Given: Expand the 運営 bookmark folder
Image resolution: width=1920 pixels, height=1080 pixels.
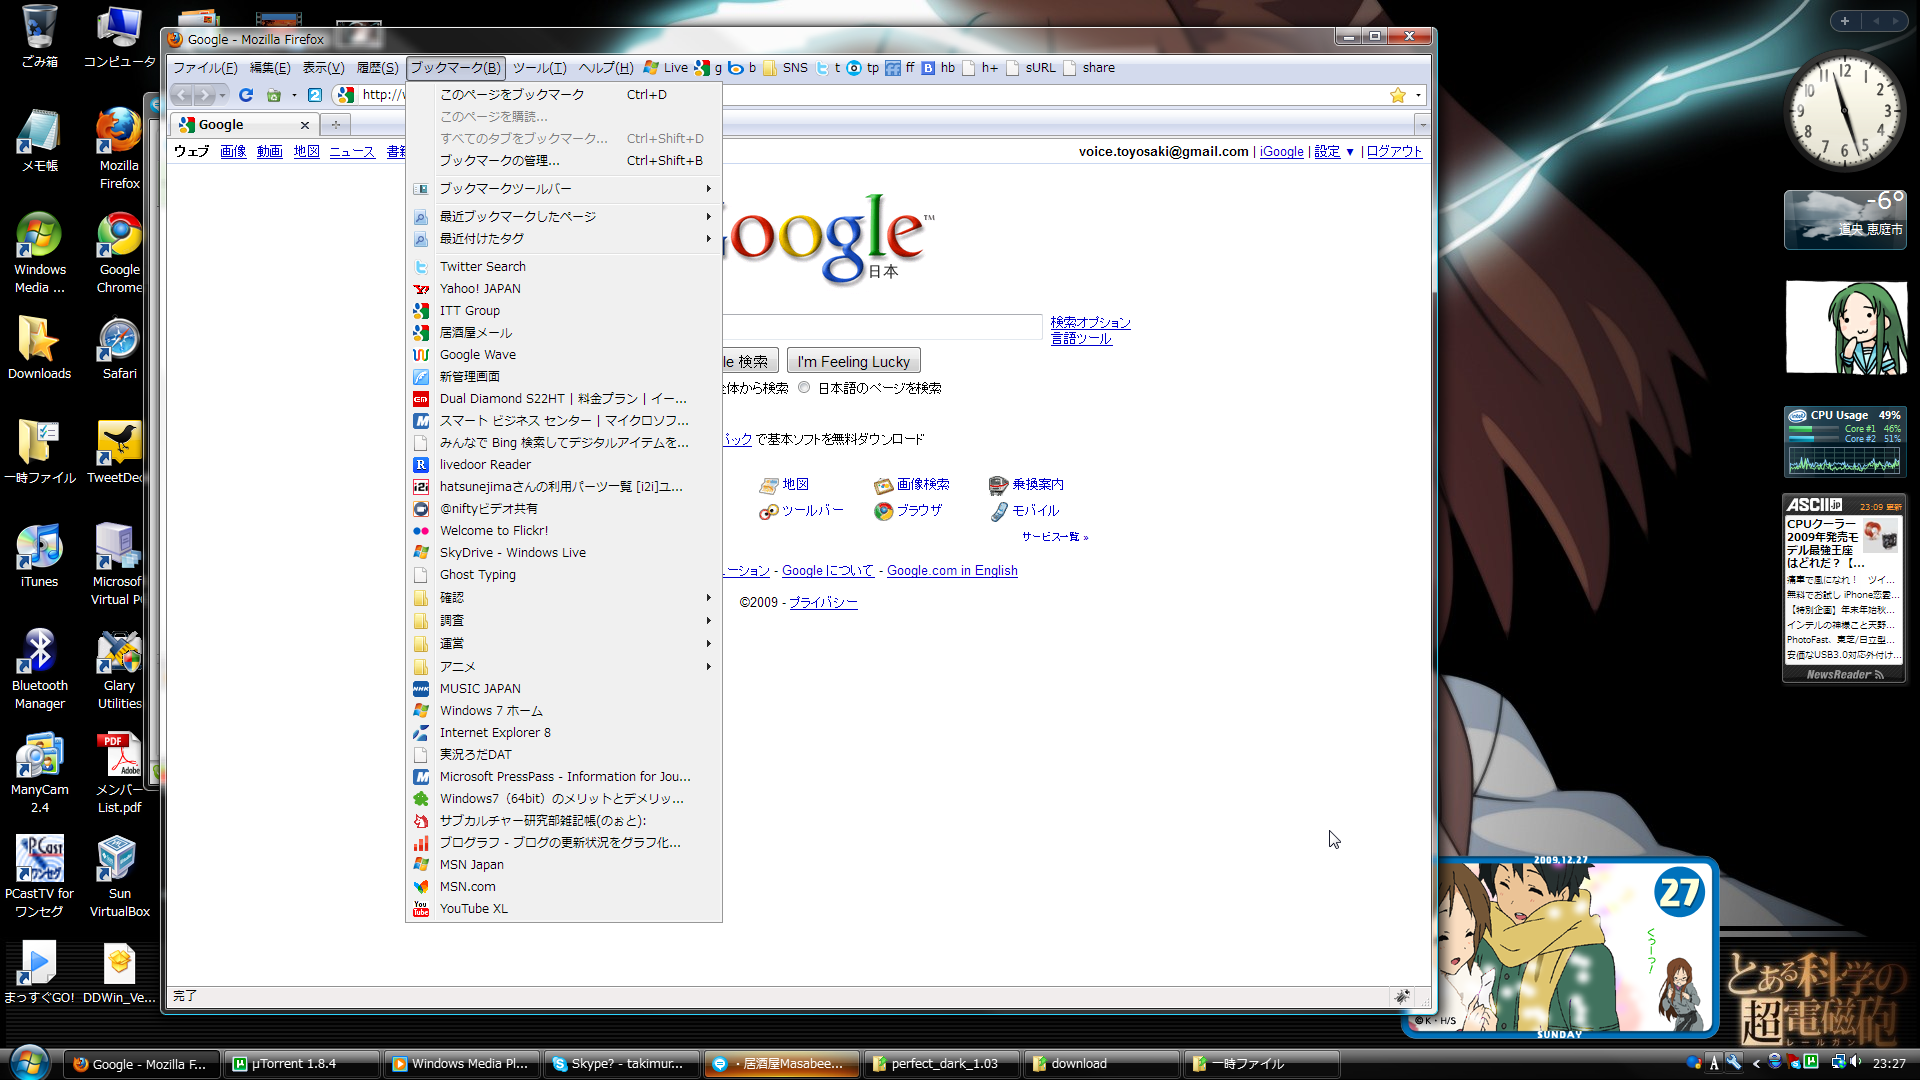Looking at the screenshot, I should coord(564,644).
